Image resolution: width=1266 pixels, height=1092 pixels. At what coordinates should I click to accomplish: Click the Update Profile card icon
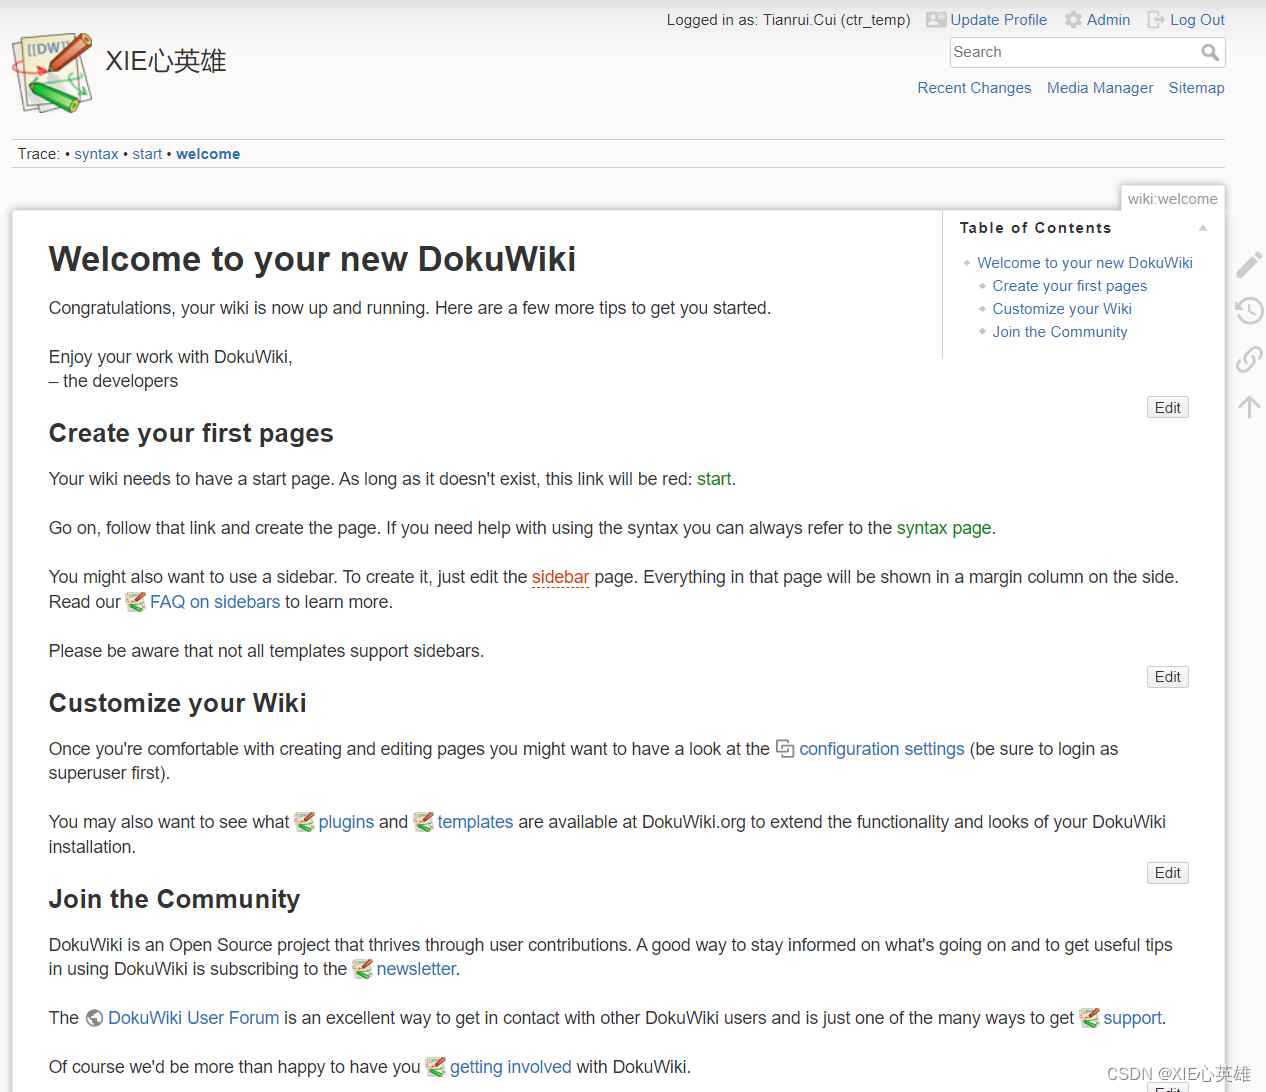point(936,20)
